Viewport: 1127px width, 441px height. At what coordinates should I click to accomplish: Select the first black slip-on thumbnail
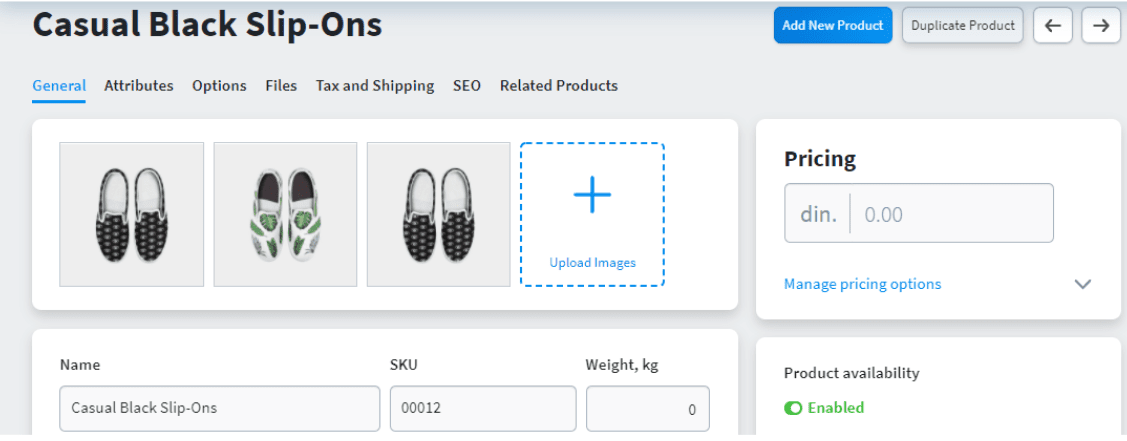pos(132,214)
